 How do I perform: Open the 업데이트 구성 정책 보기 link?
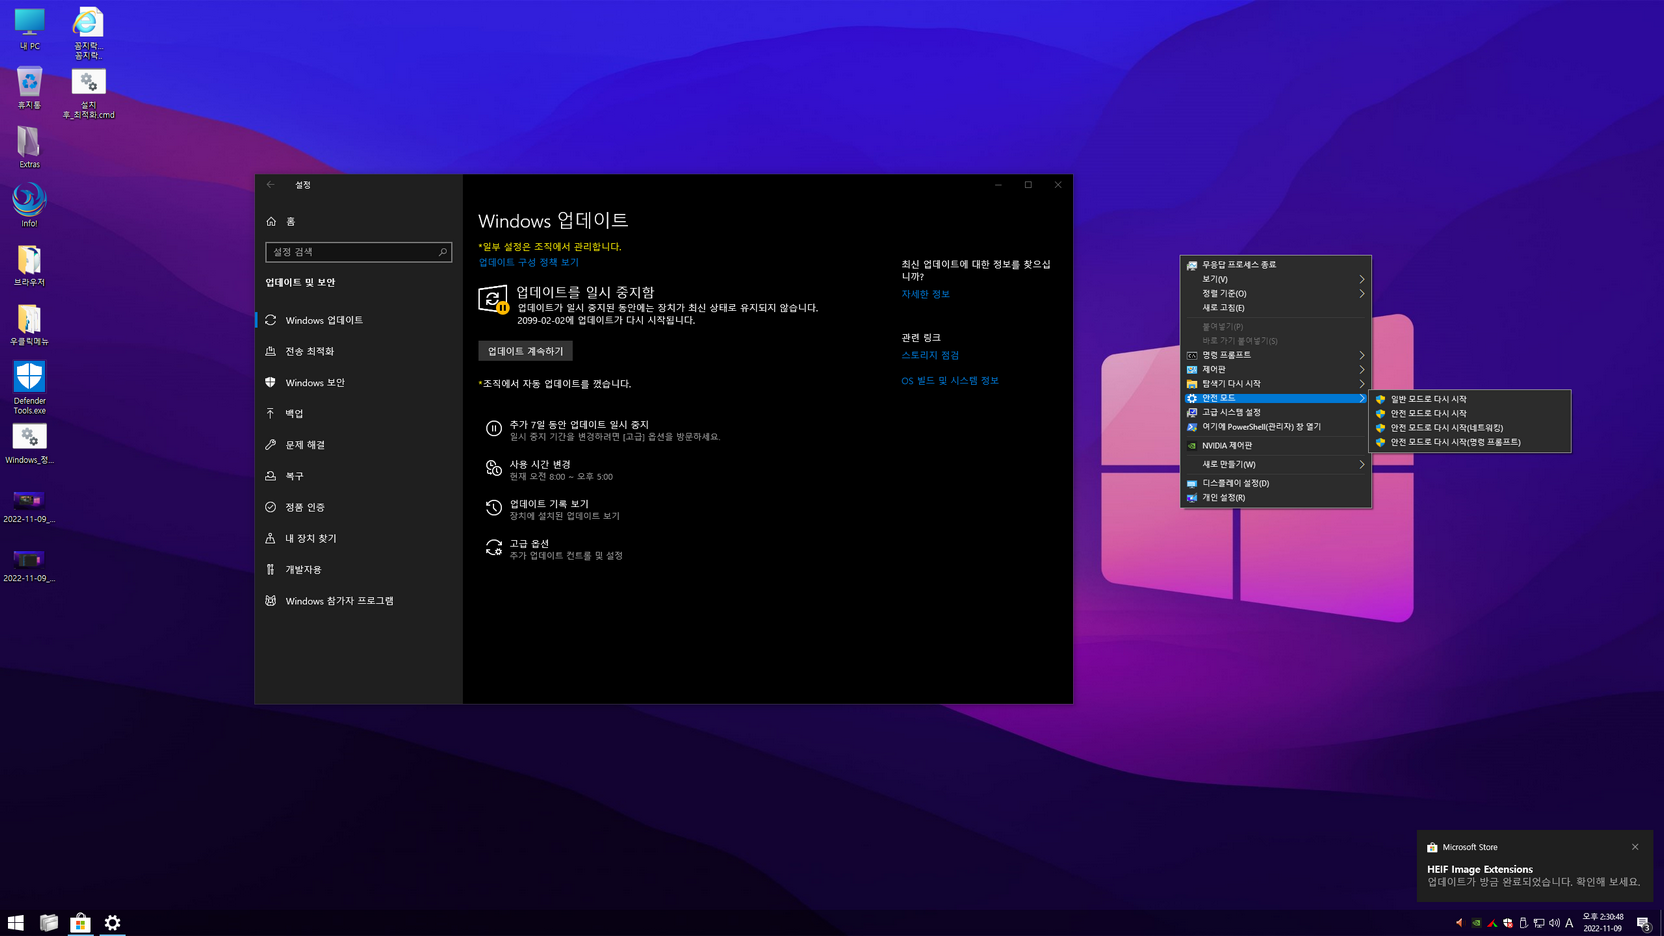pyautogui.click(x=528, y=262)
